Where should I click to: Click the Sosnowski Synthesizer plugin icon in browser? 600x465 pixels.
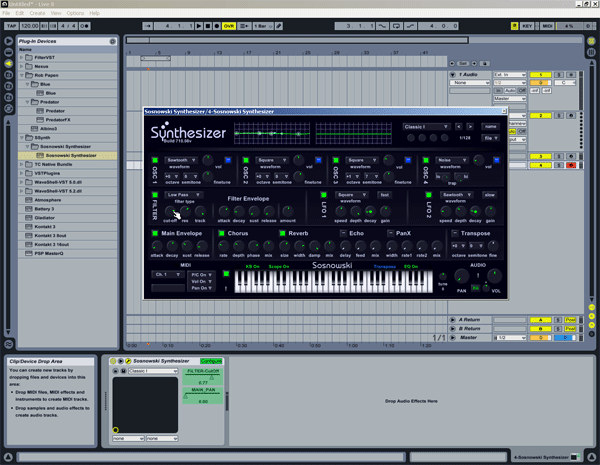(x=40, y=156)
